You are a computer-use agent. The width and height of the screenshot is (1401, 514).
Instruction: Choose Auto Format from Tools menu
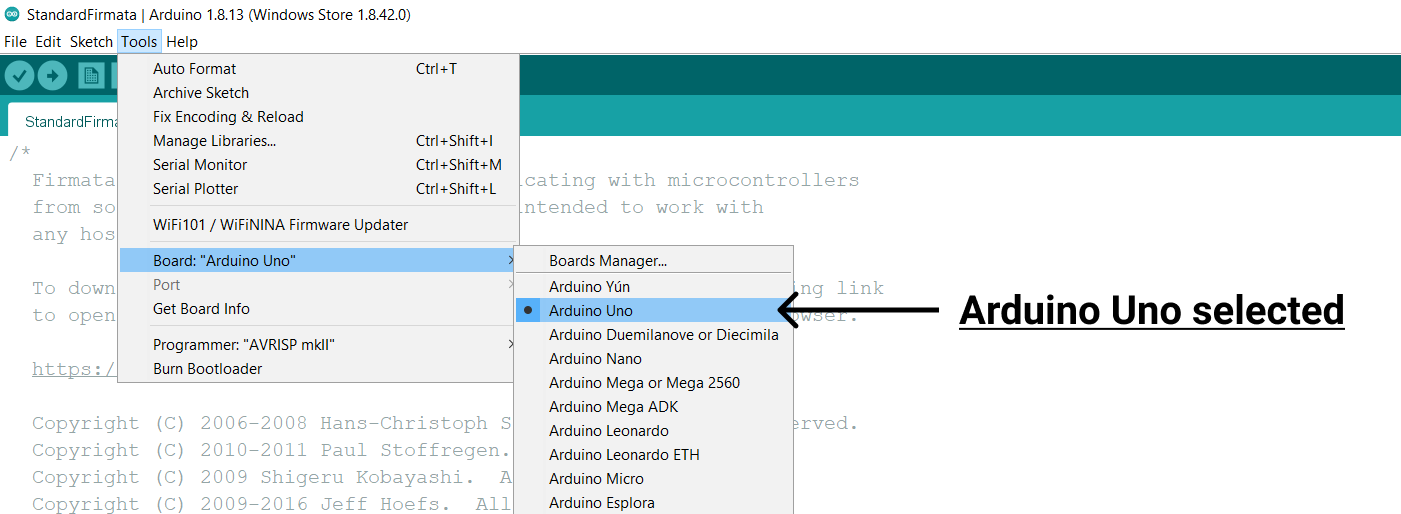coord(195,69)
